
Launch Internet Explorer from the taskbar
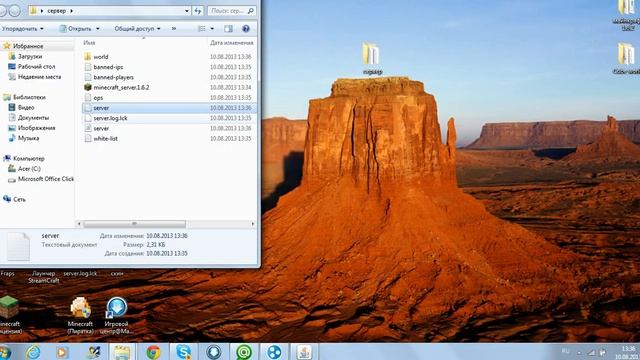(33, 352)
